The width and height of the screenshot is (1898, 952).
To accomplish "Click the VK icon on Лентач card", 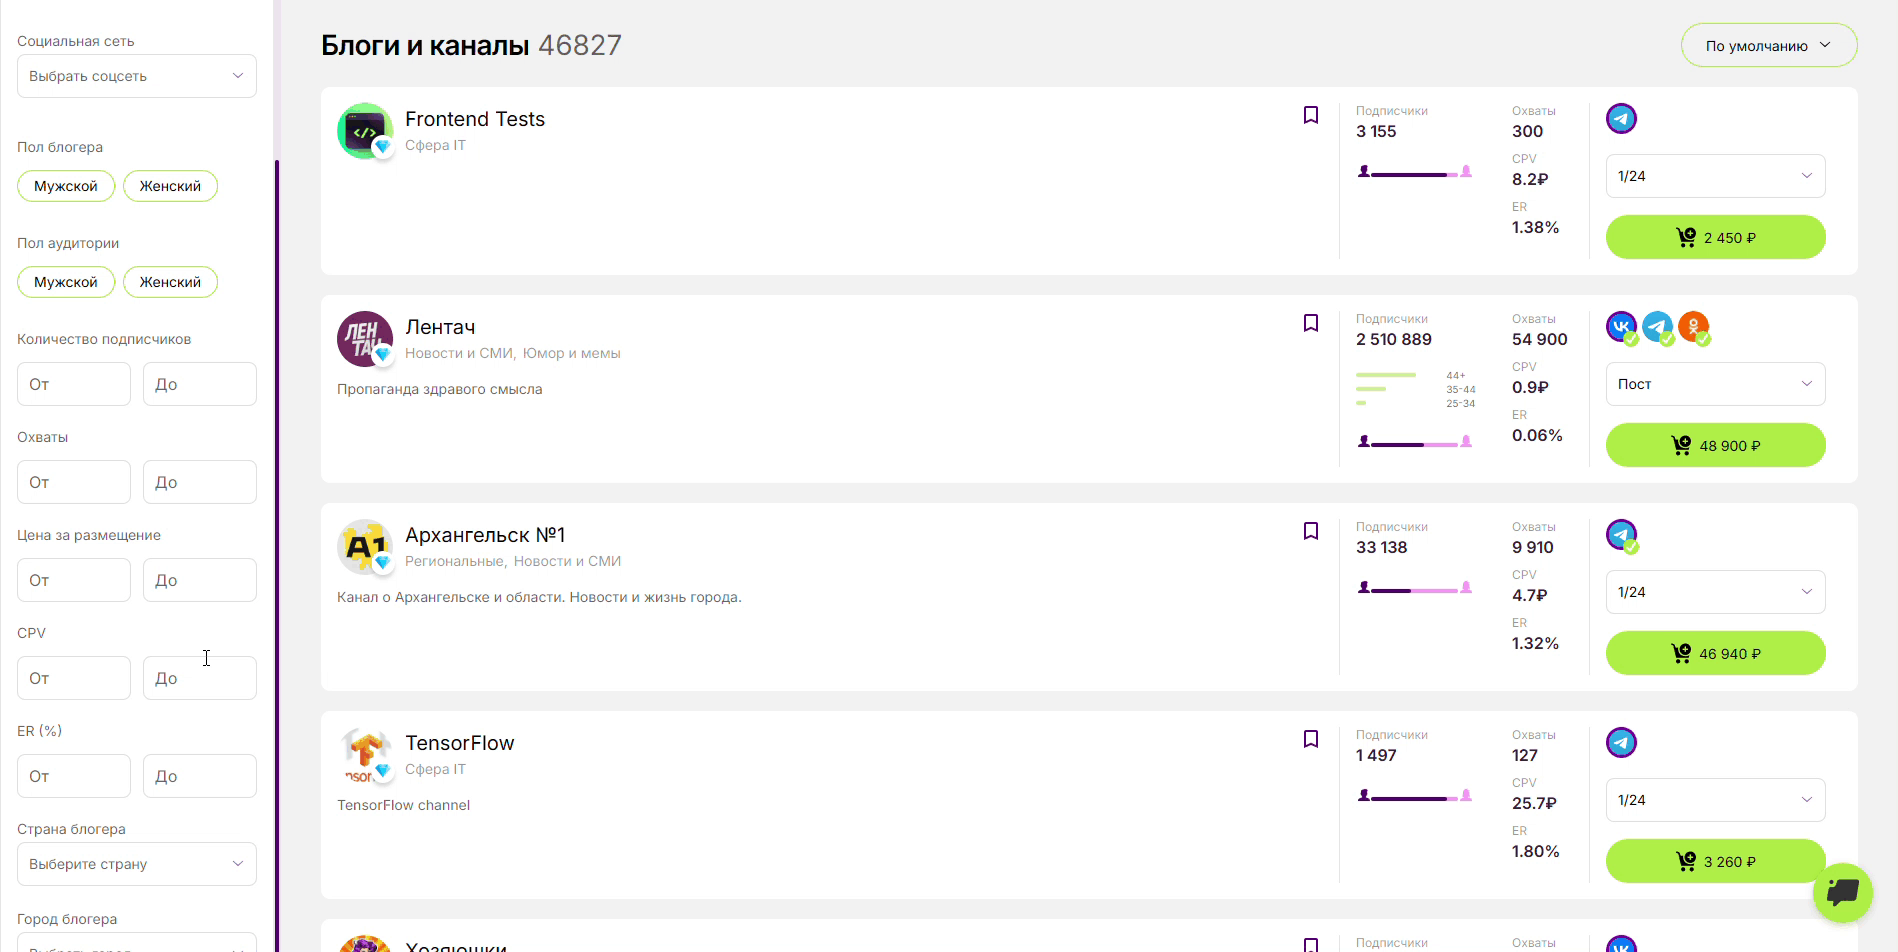I will tap(1620, 326).
